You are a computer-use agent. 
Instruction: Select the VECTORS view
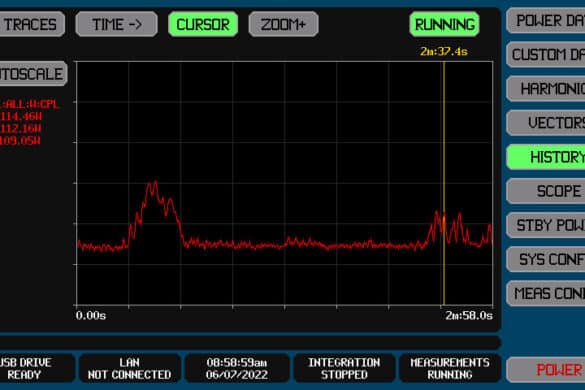tap(546, 123)
